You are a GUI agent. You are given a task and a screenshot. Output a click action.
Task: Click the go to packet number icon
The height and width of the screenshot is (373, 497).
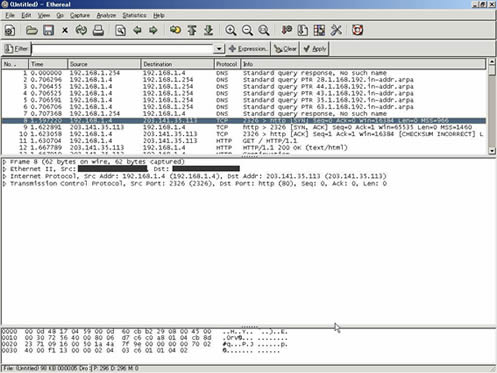pos(175,30)
